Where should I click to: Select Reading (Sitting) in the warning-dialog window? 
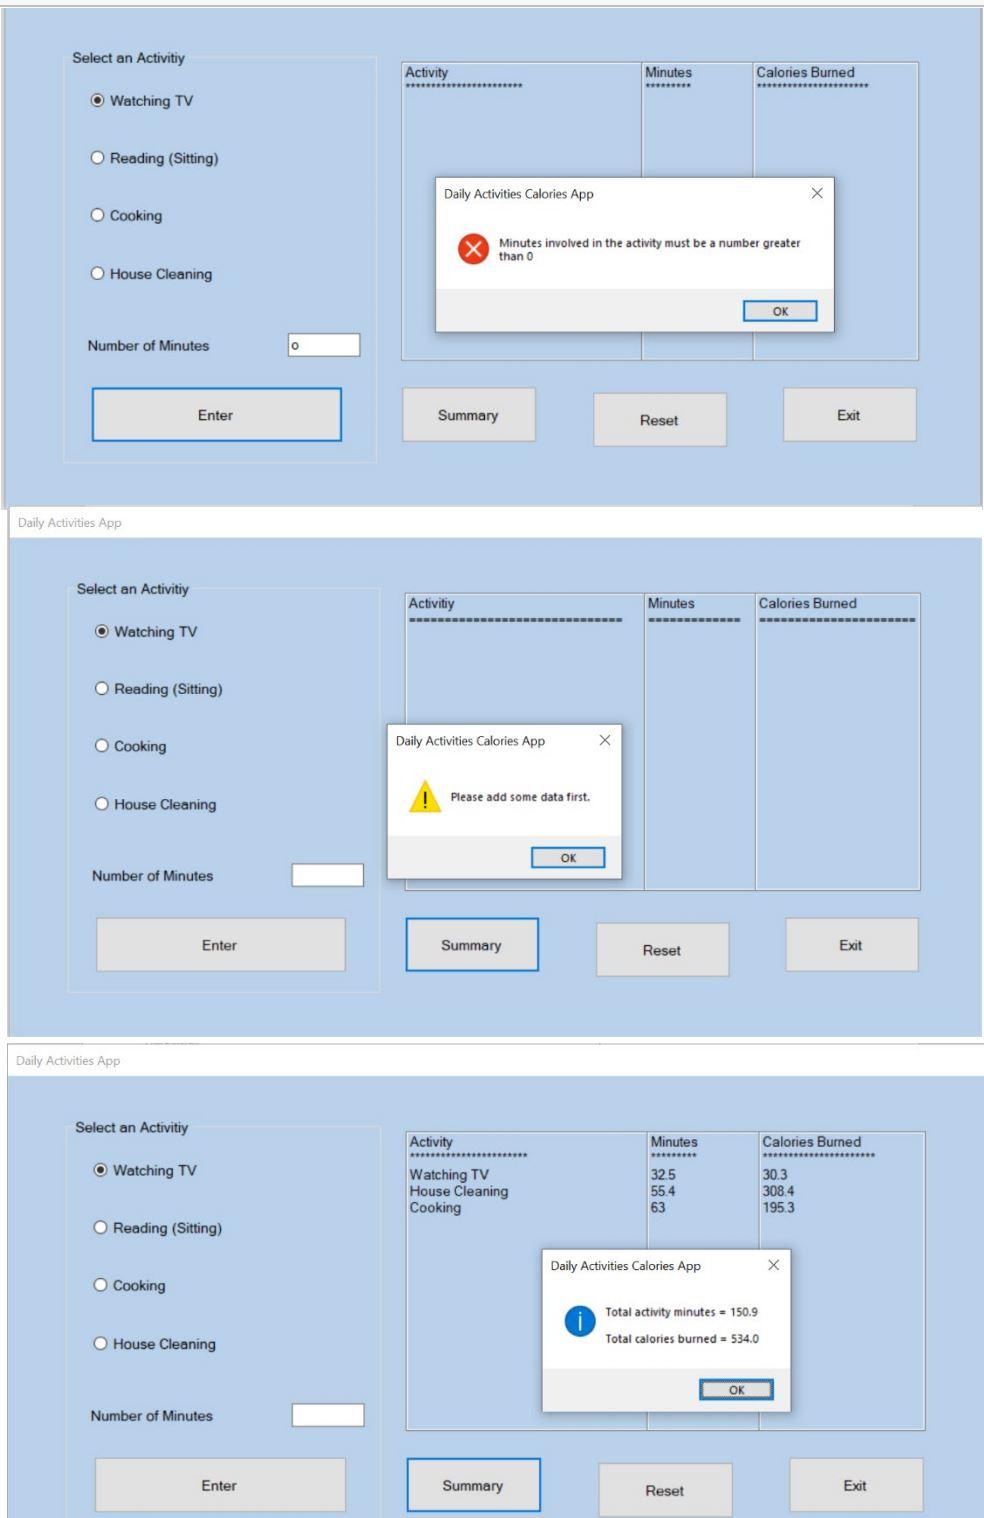pos(158,689)
